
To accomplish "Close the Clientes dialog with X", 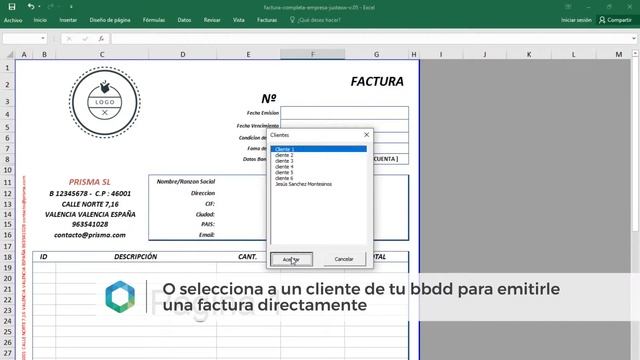I will tap(367, 135).
